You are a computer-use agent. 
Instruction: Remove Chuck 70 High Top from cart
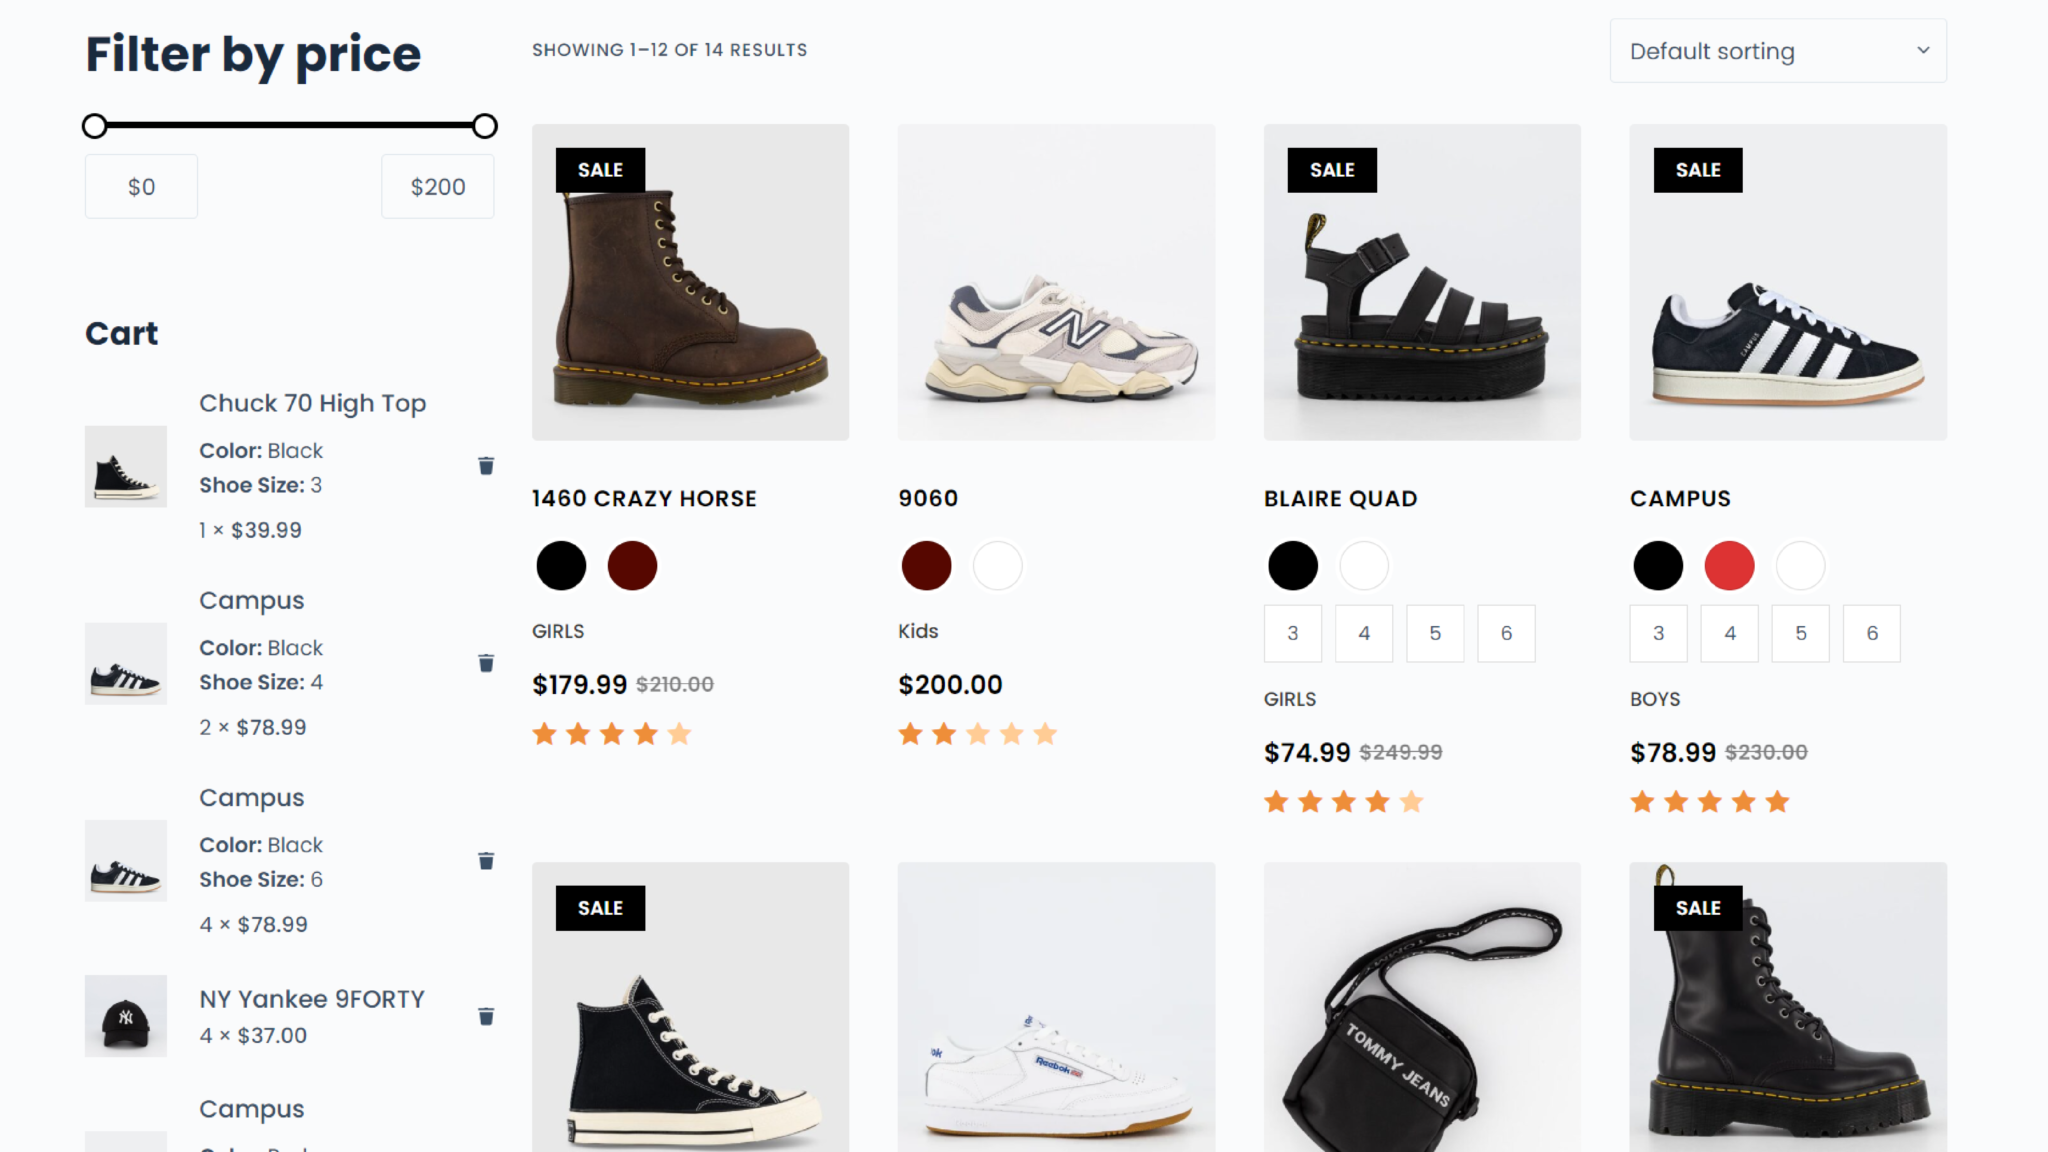(x=486, y=466)
